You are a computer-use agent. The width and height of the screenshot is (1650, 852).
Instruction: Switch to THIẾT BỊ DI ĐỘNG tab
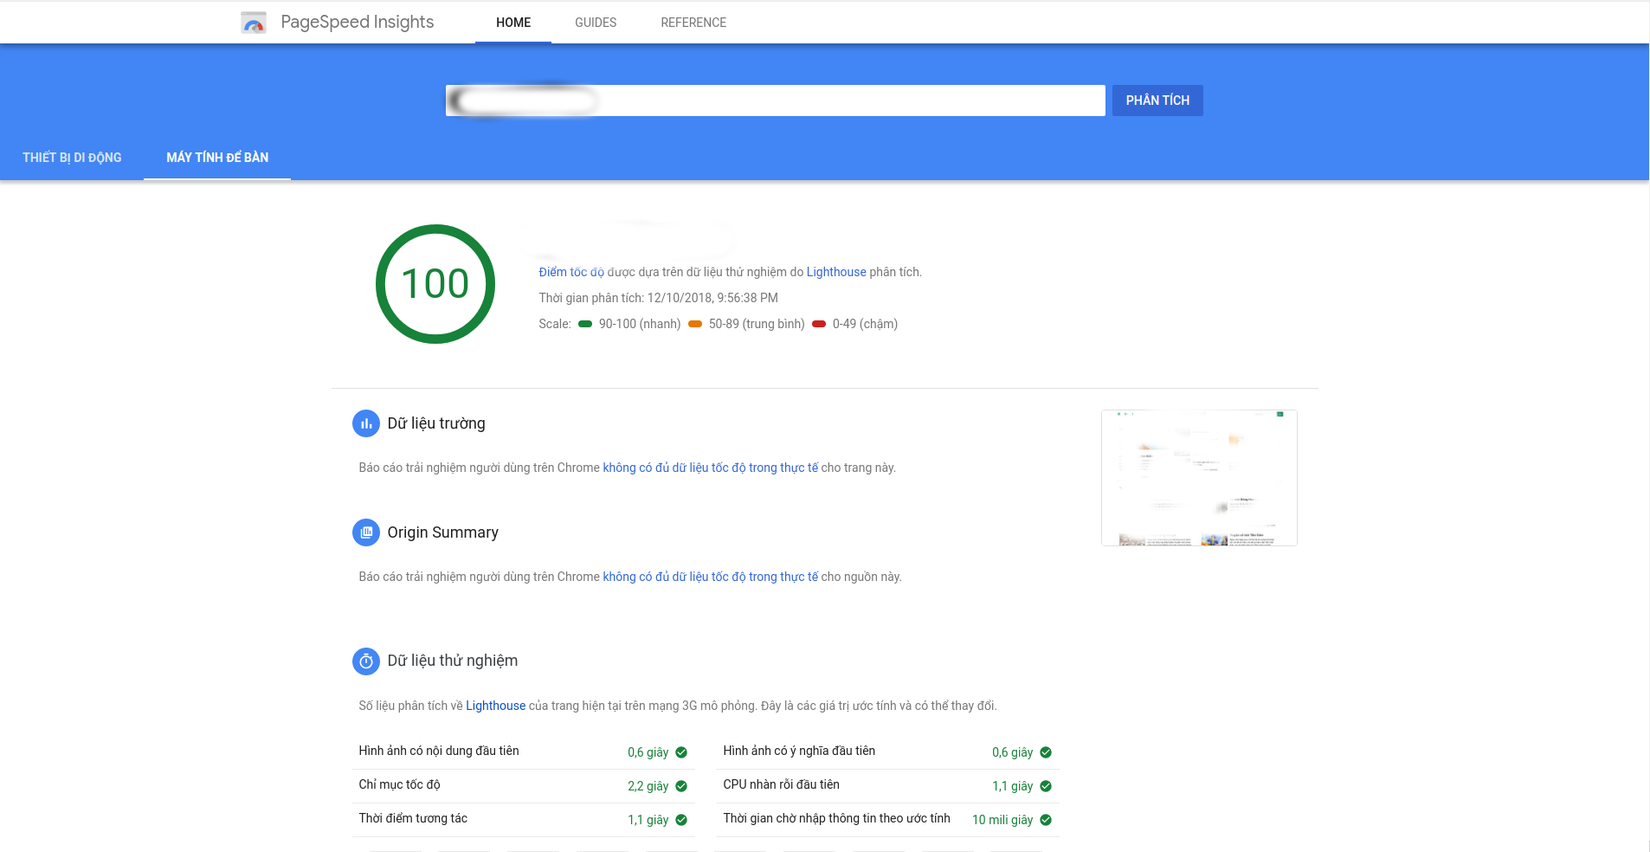tap(72, 158)
